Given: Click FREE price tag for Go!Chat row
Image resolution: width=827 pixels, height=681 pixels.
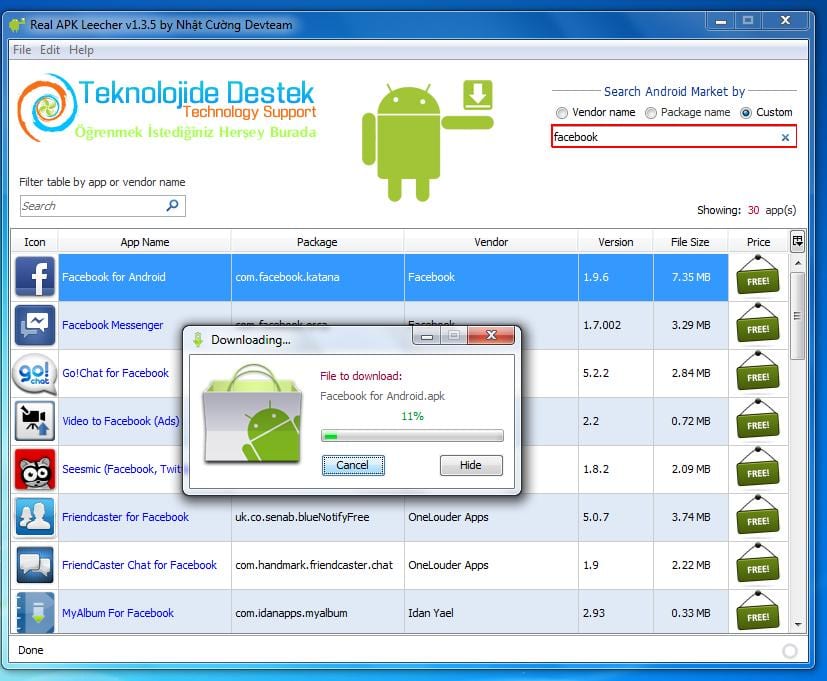Looking at the screenshot, I should click(758, 371).
